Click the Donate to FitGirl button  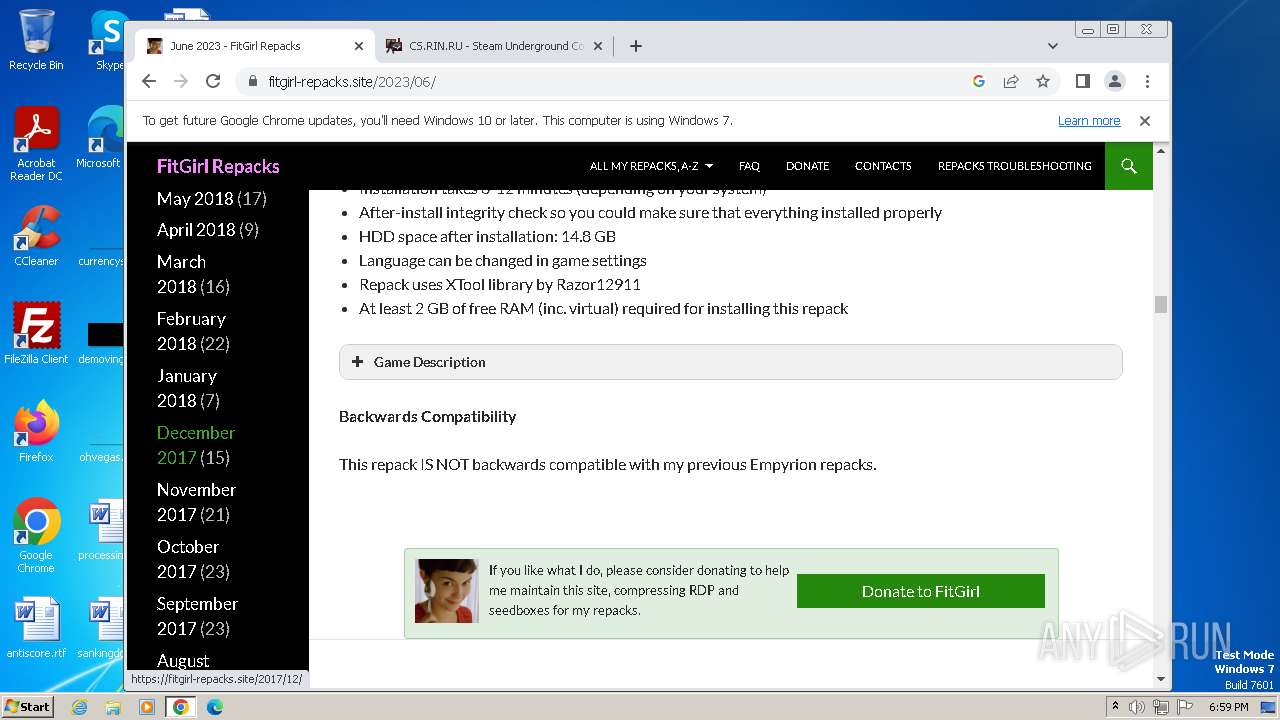[x=920, y=591]
